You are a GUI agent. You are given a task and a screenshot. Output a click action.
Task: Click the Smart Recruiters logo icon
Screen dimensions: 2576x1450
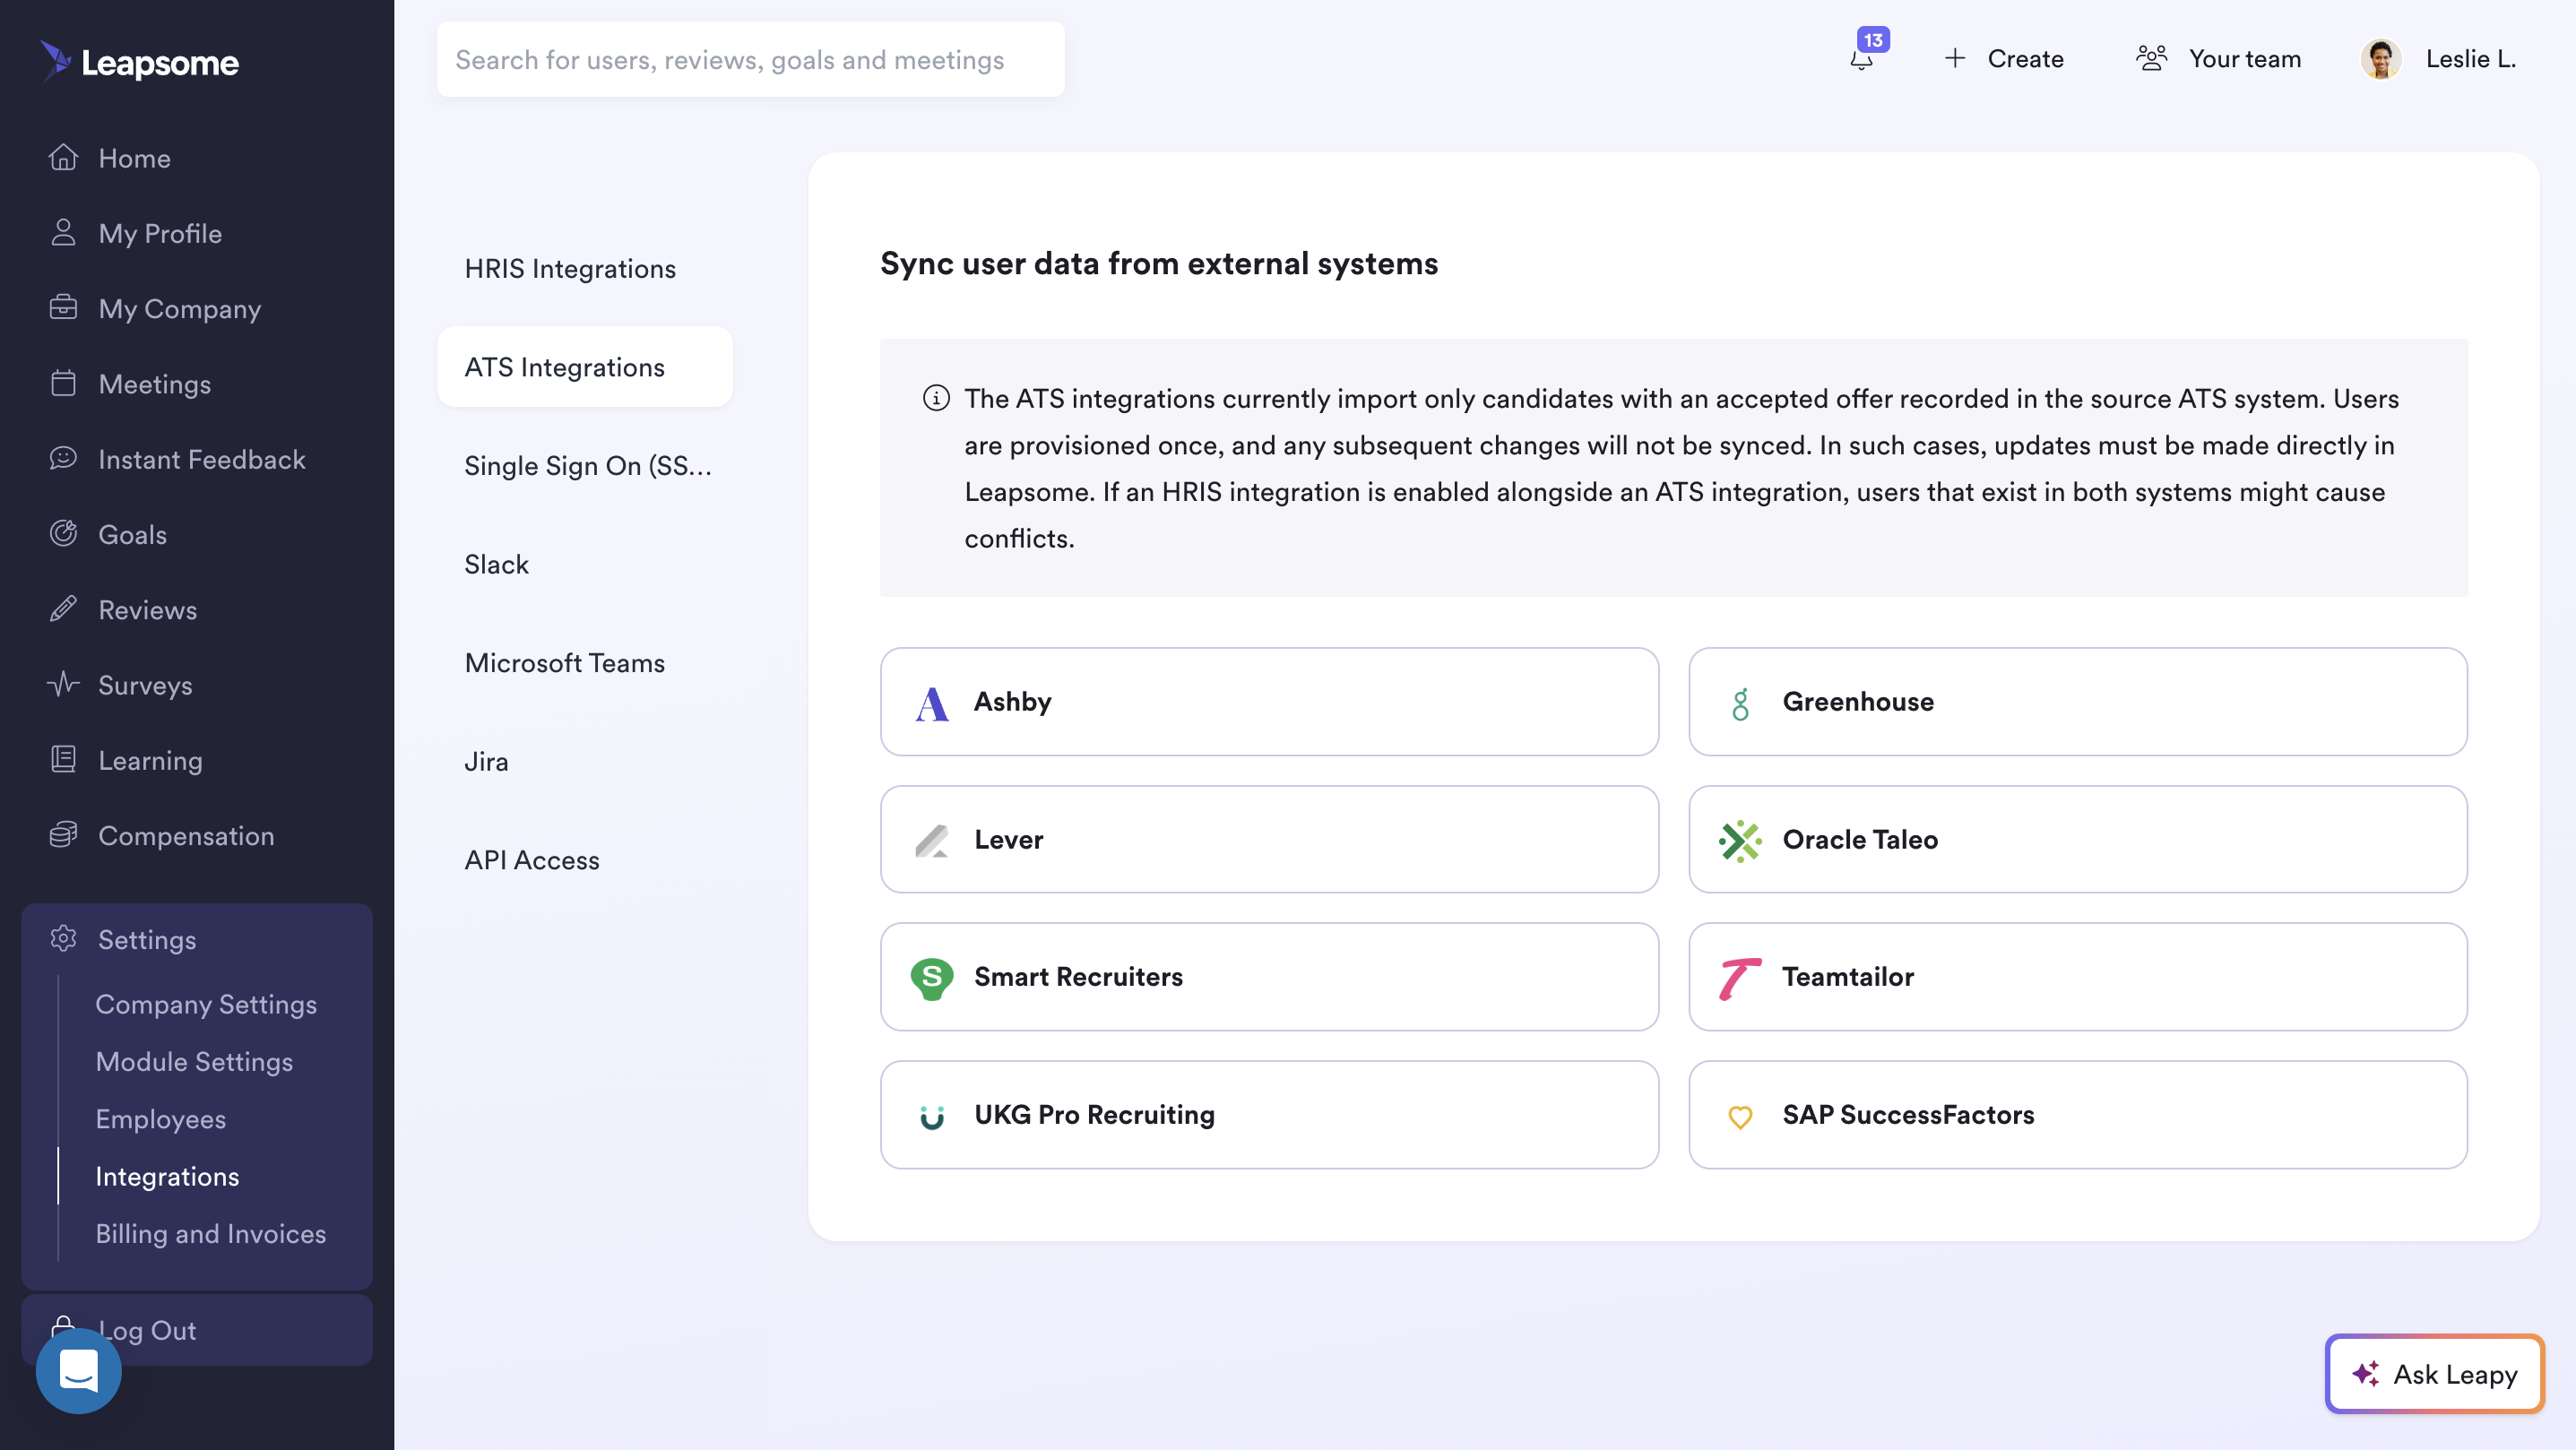pos(932,978)
